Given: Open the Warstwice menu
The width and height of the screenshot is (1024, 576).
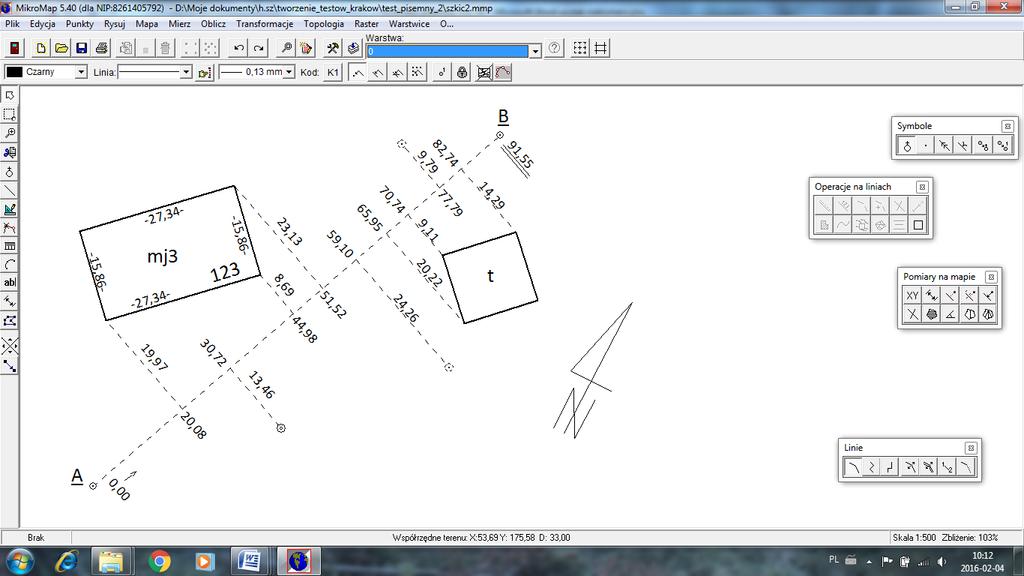Looking at the screenshot, I should (409, 24).
